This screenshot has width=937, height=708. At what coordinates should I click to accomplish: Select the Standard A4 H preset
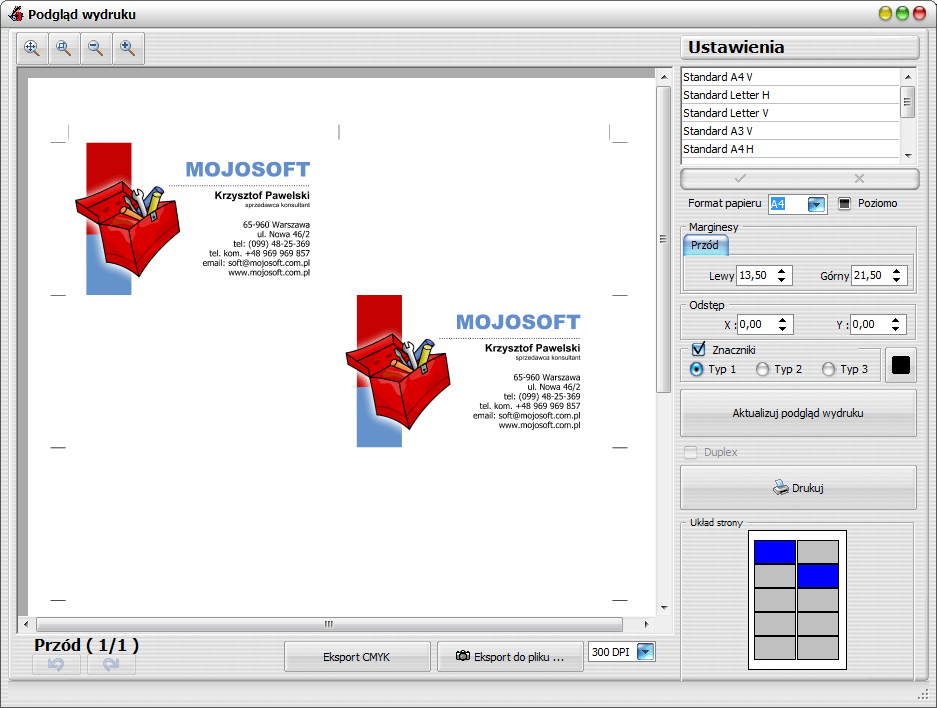pyautogui.click(x=790, y=149)
